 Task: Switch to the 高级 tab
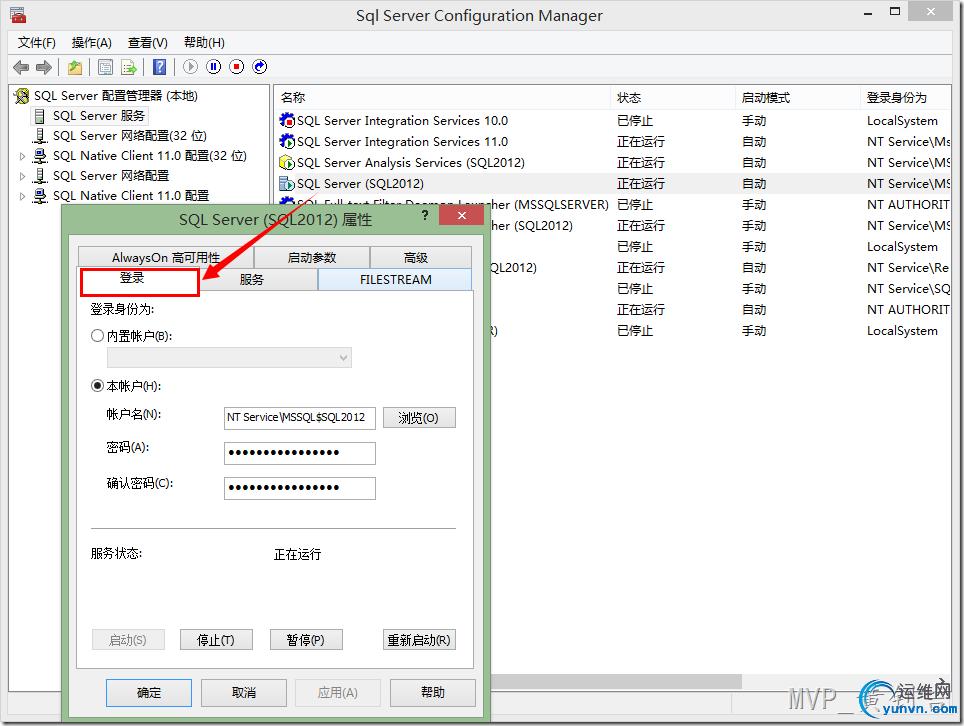421,258
